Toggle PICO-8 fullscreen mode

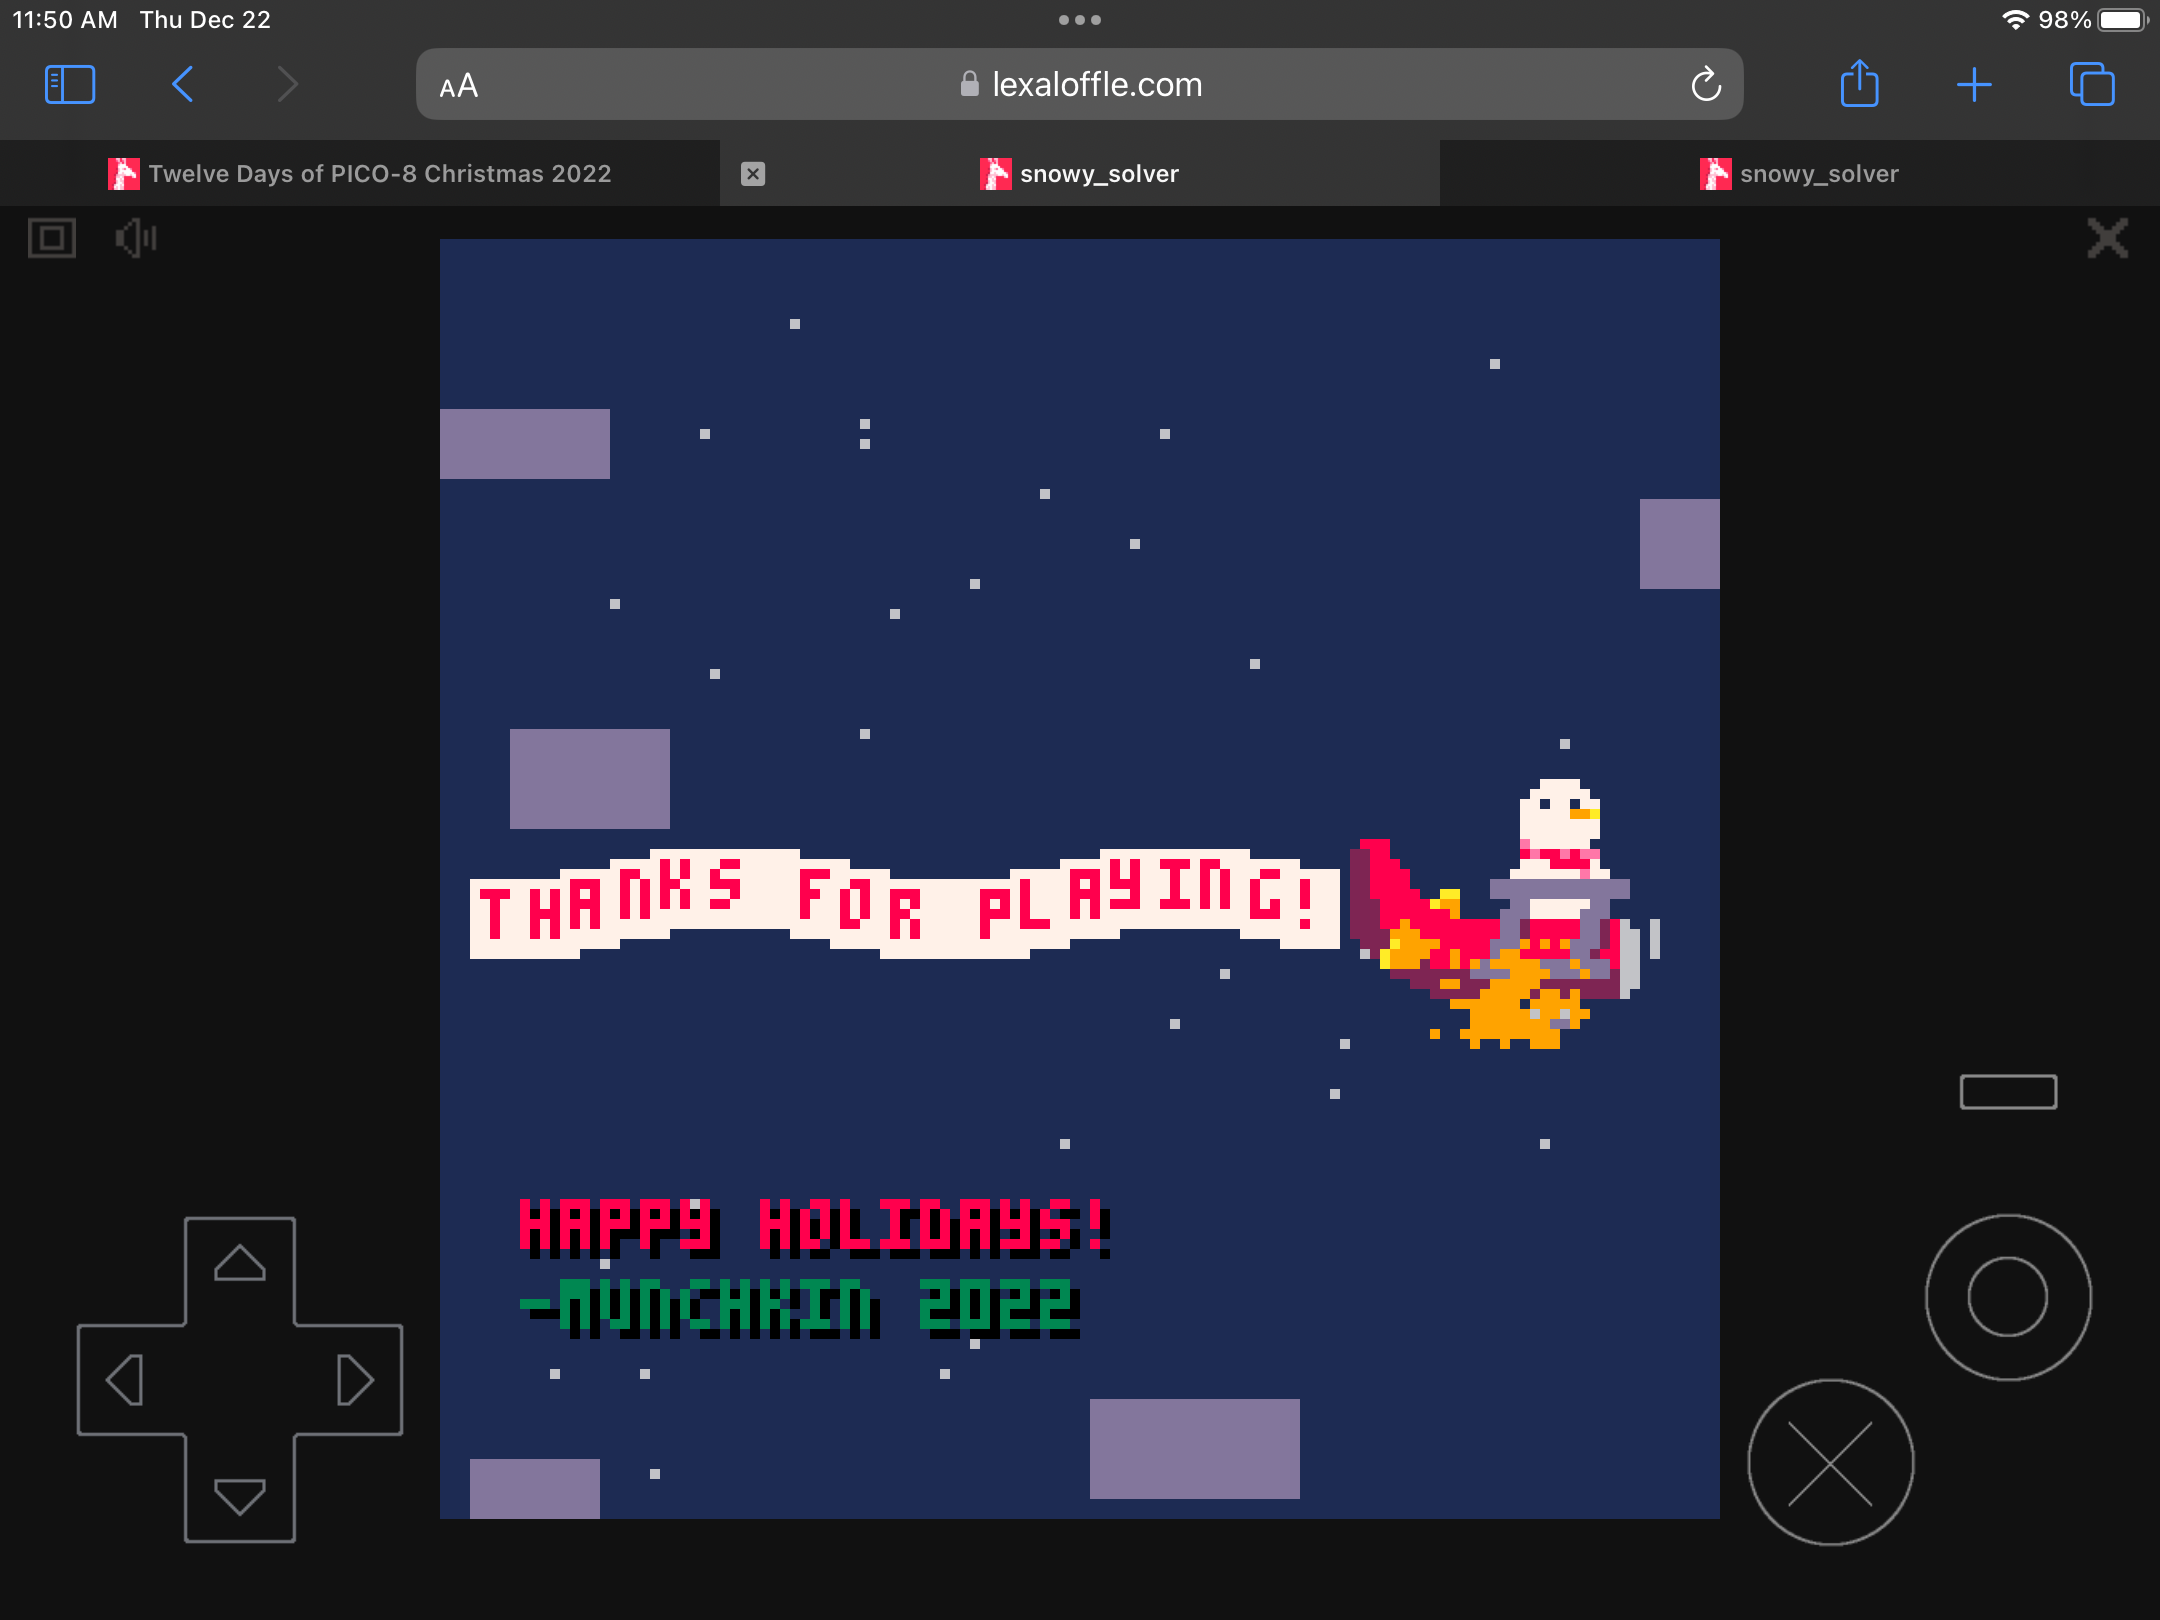click(52, 239)
